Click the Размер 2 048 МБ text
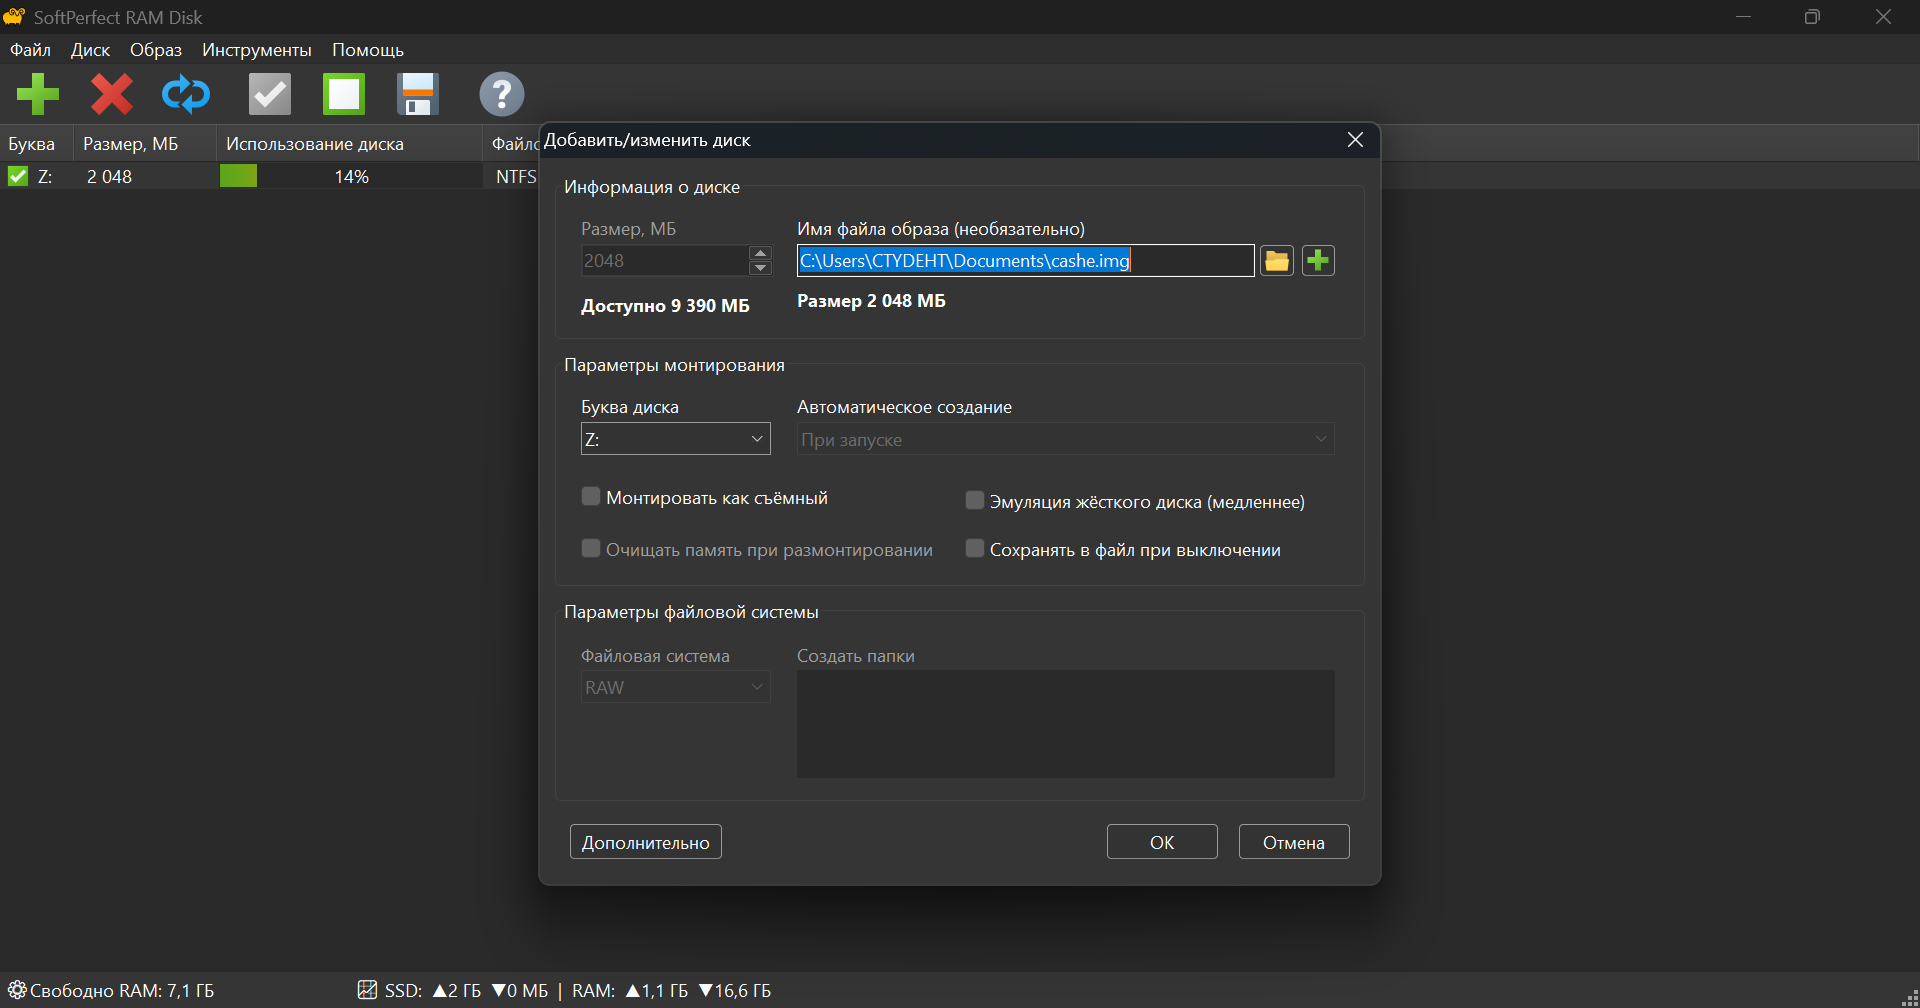Viewport: 1920px width, 1008px height. [x=871, y=301]
